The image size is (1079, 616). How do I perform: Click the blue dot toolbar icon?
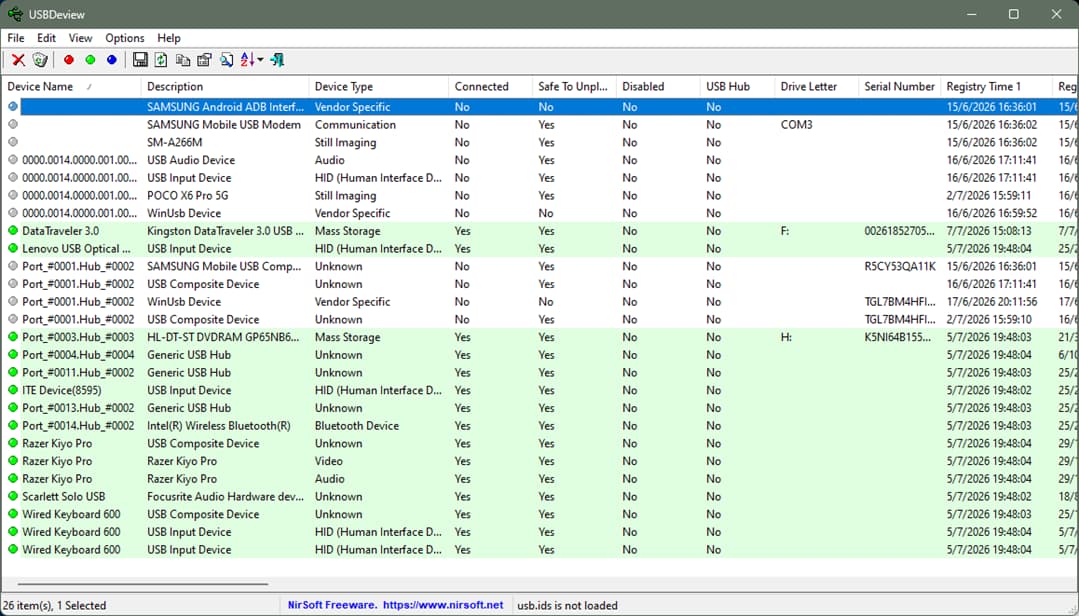point(111,60)
